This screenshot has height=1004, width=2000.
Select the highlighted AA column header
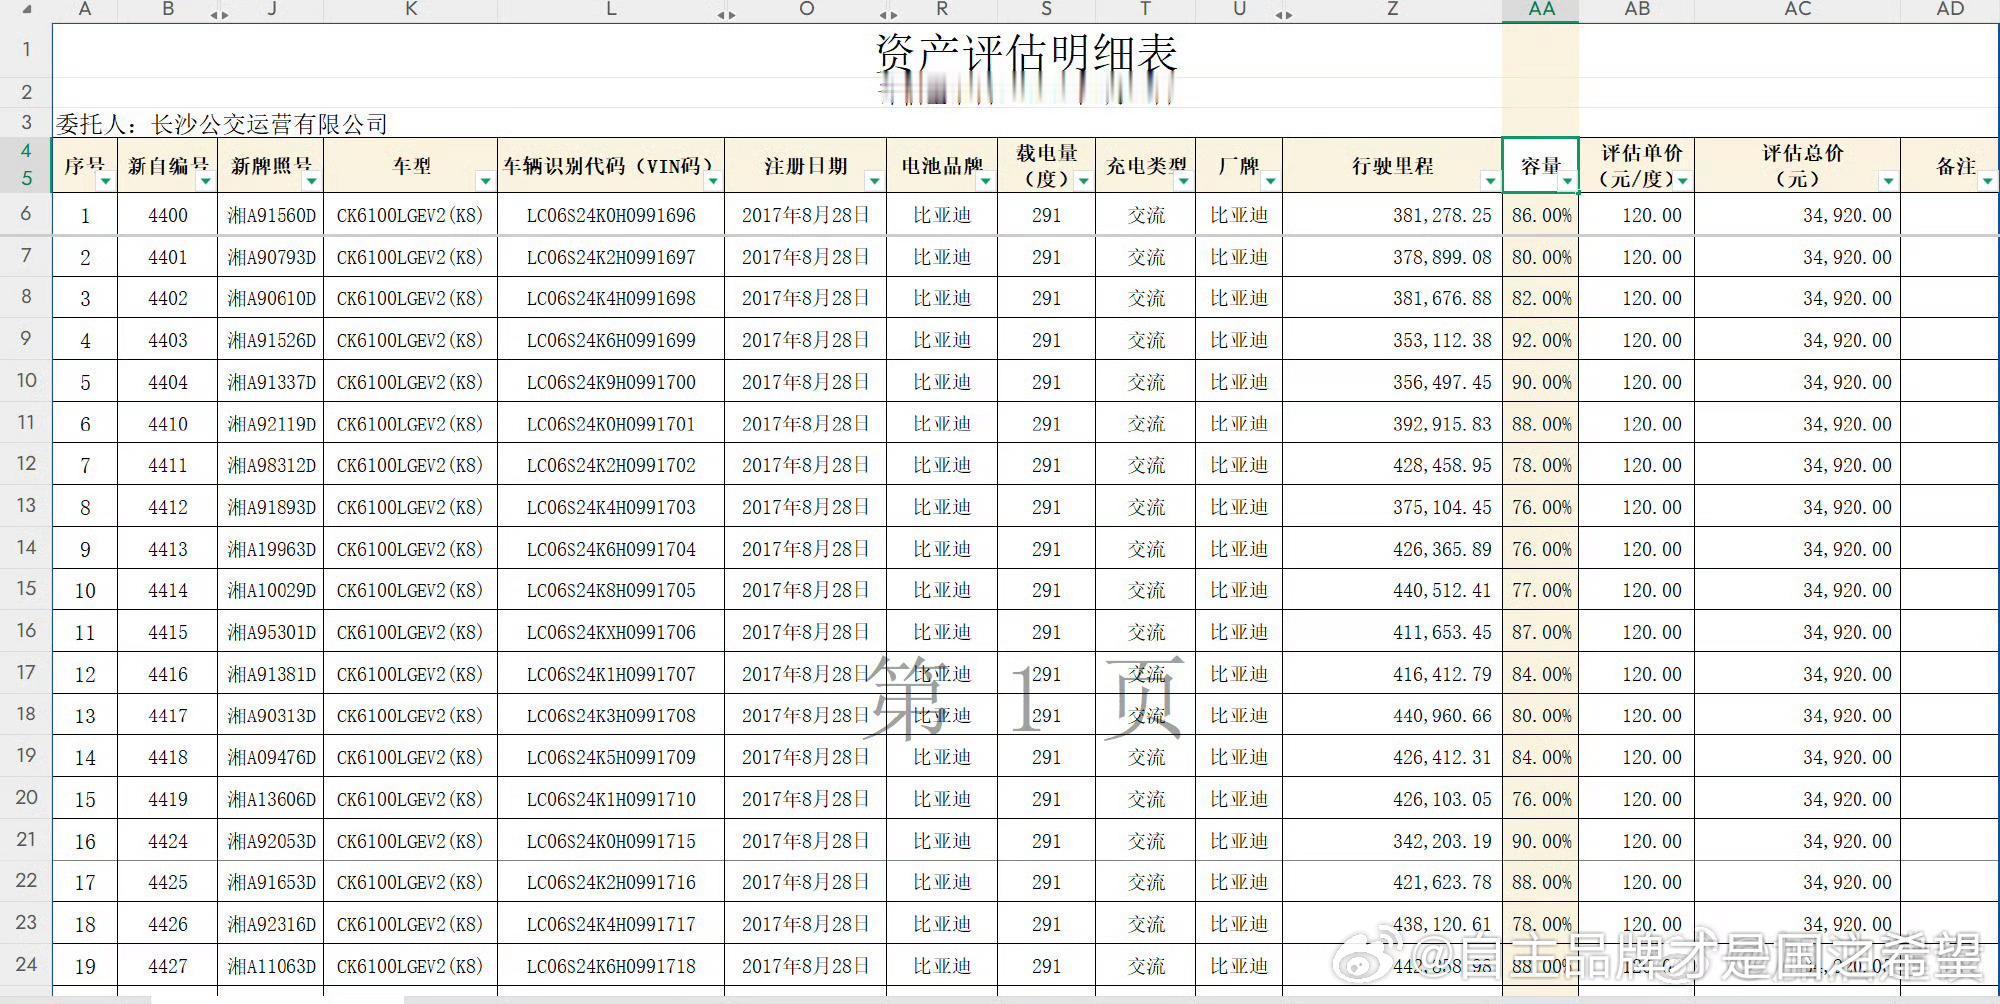[1541, 10]
